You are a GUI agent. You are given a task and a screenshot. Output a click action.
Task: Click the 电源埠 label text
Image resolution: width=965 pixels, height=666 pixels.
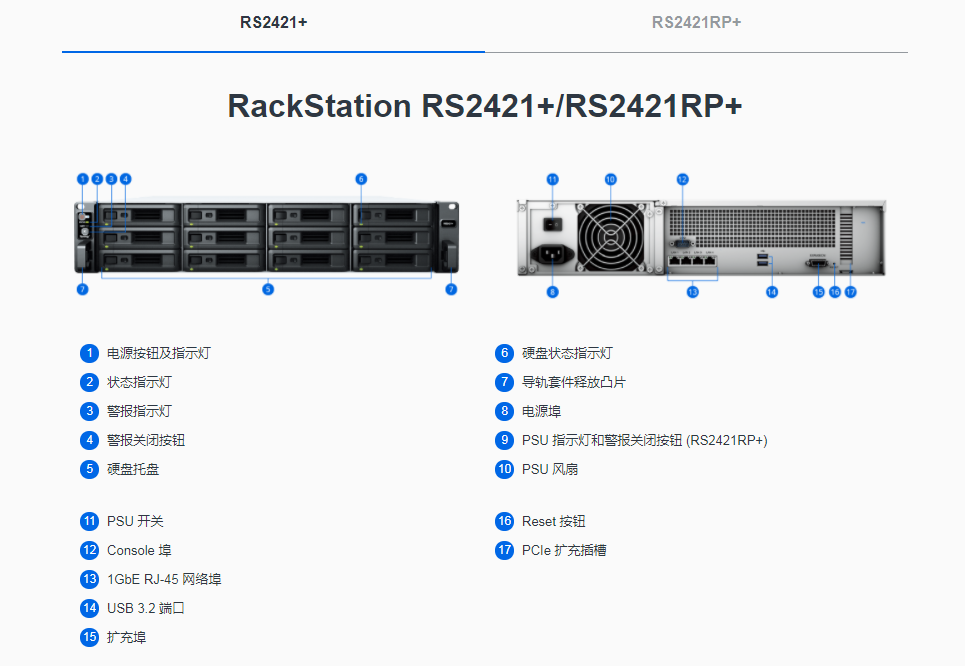tap(542, 411)
